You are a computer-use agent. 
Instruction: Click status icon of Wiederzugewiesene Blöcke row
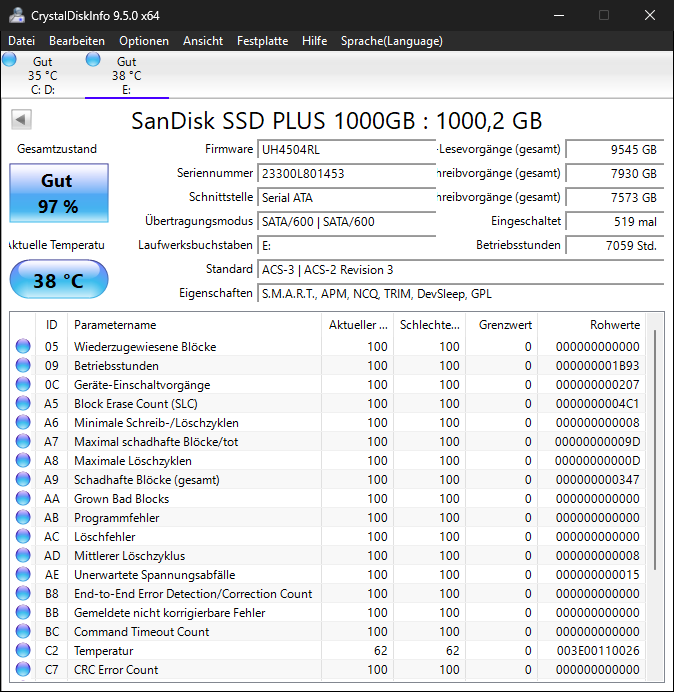(23, 347)
